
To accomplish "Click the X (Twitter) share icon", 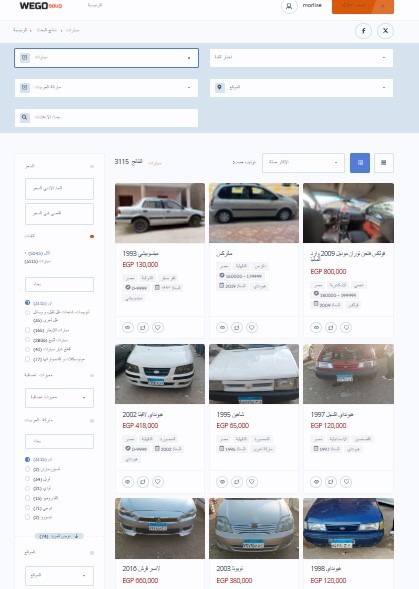I will [385, 31].
